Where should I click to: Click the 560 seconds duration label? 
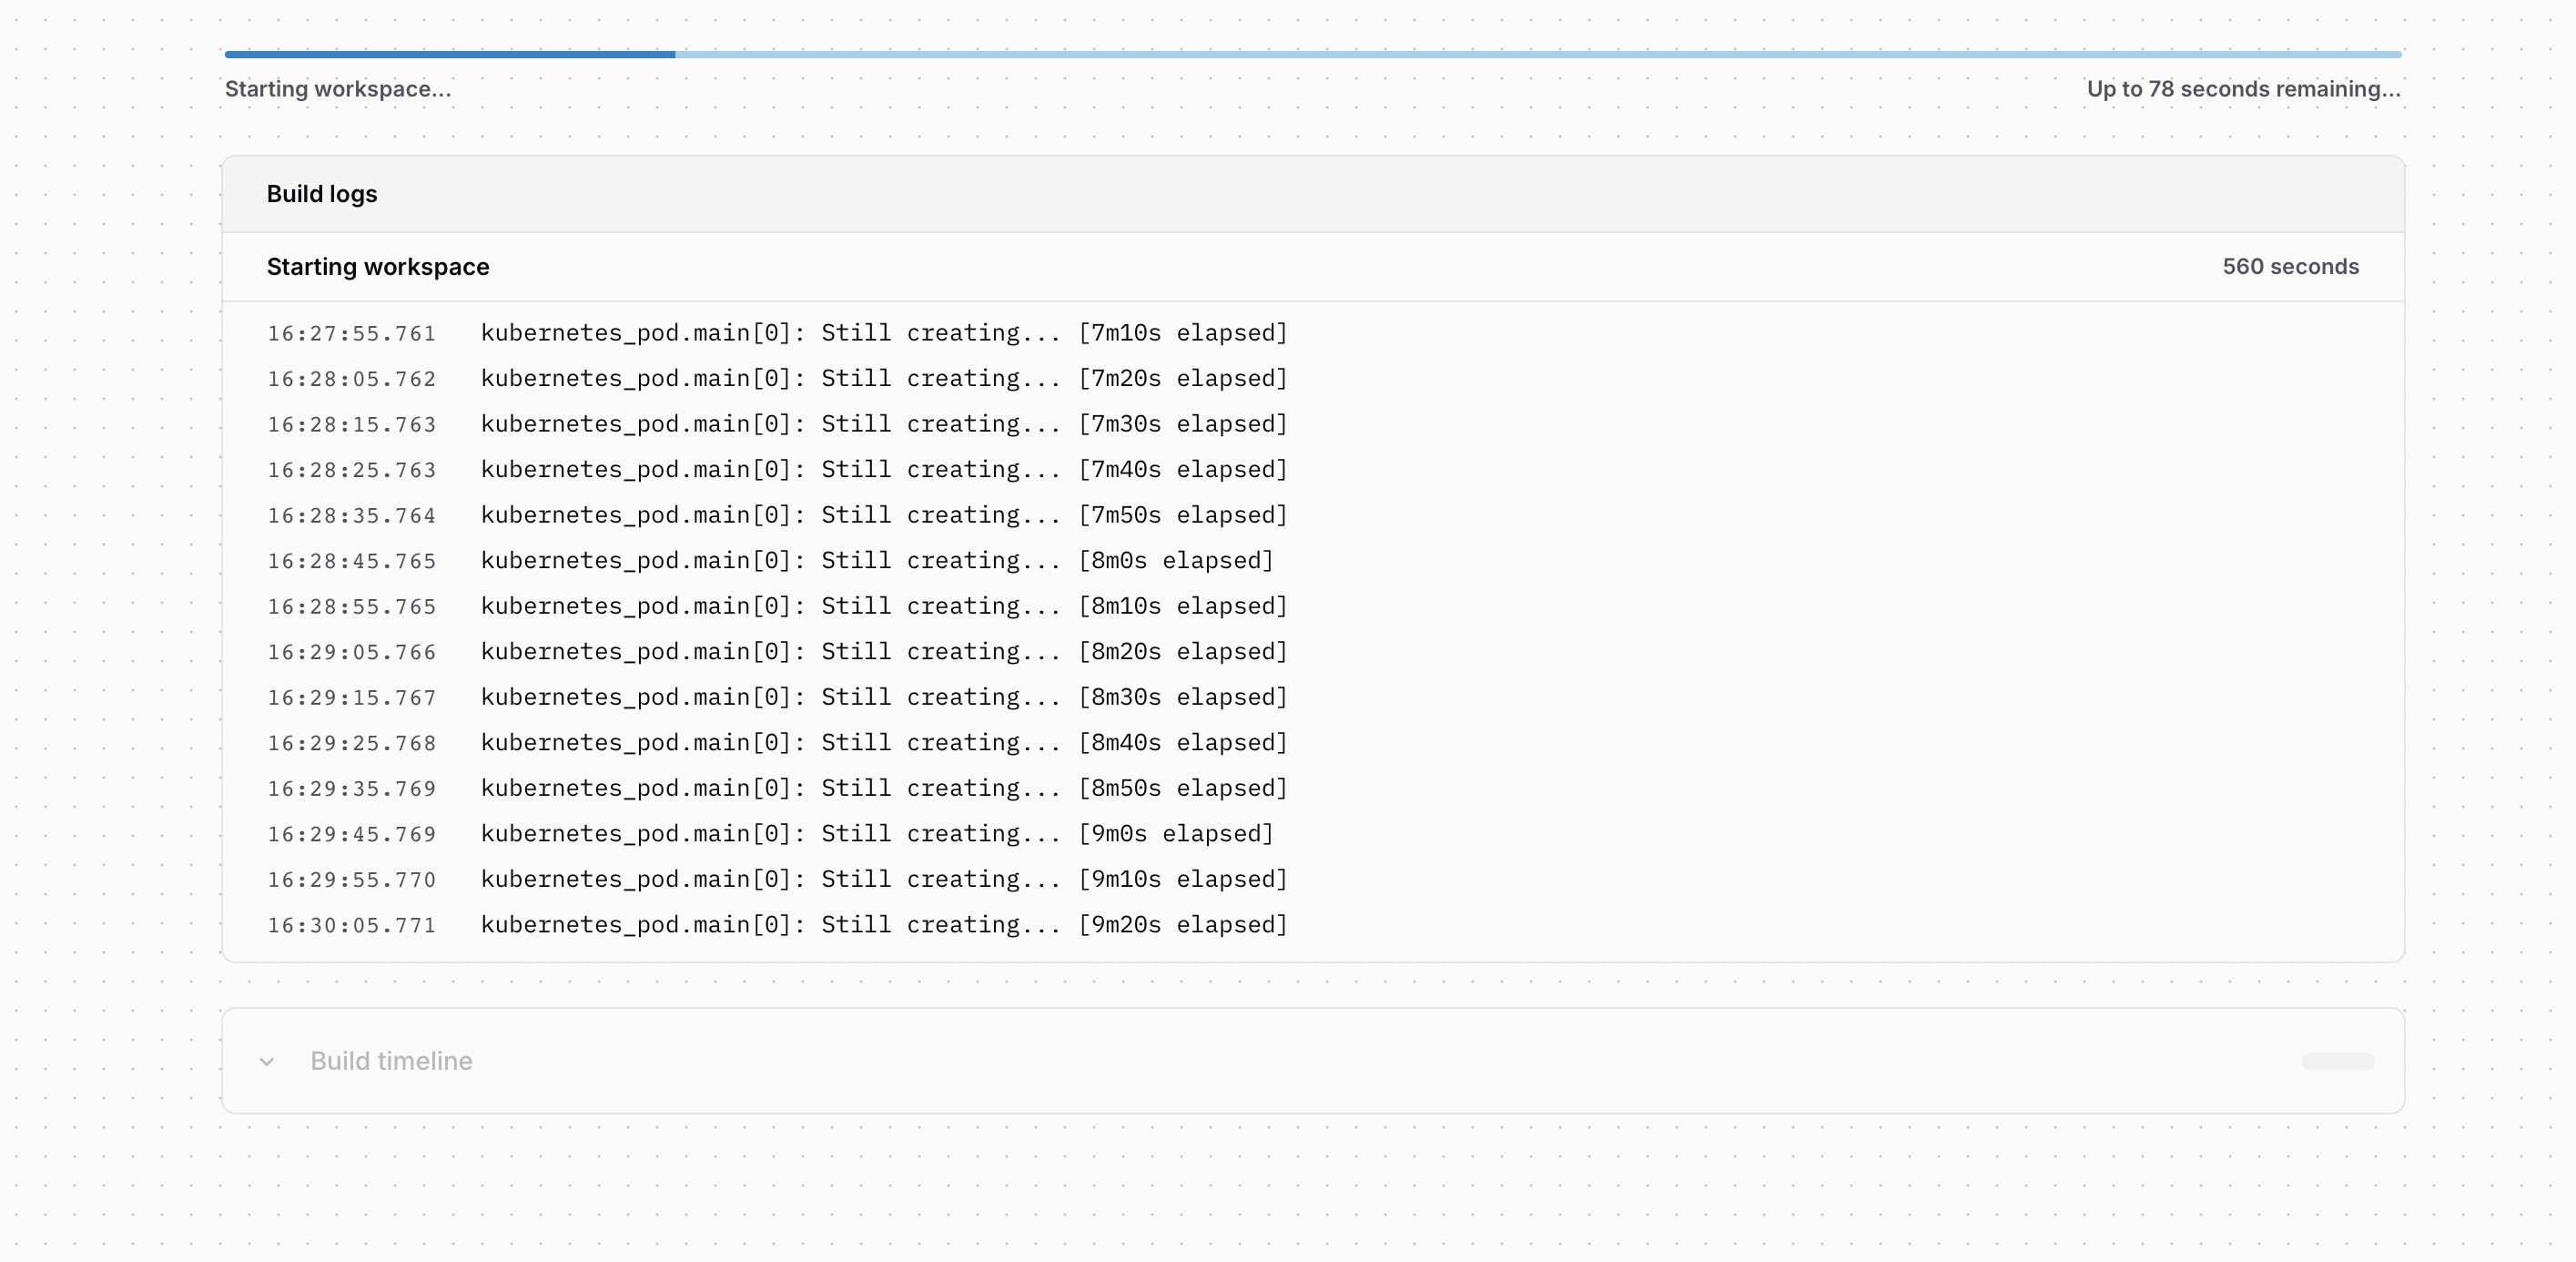pos(2290,267)
